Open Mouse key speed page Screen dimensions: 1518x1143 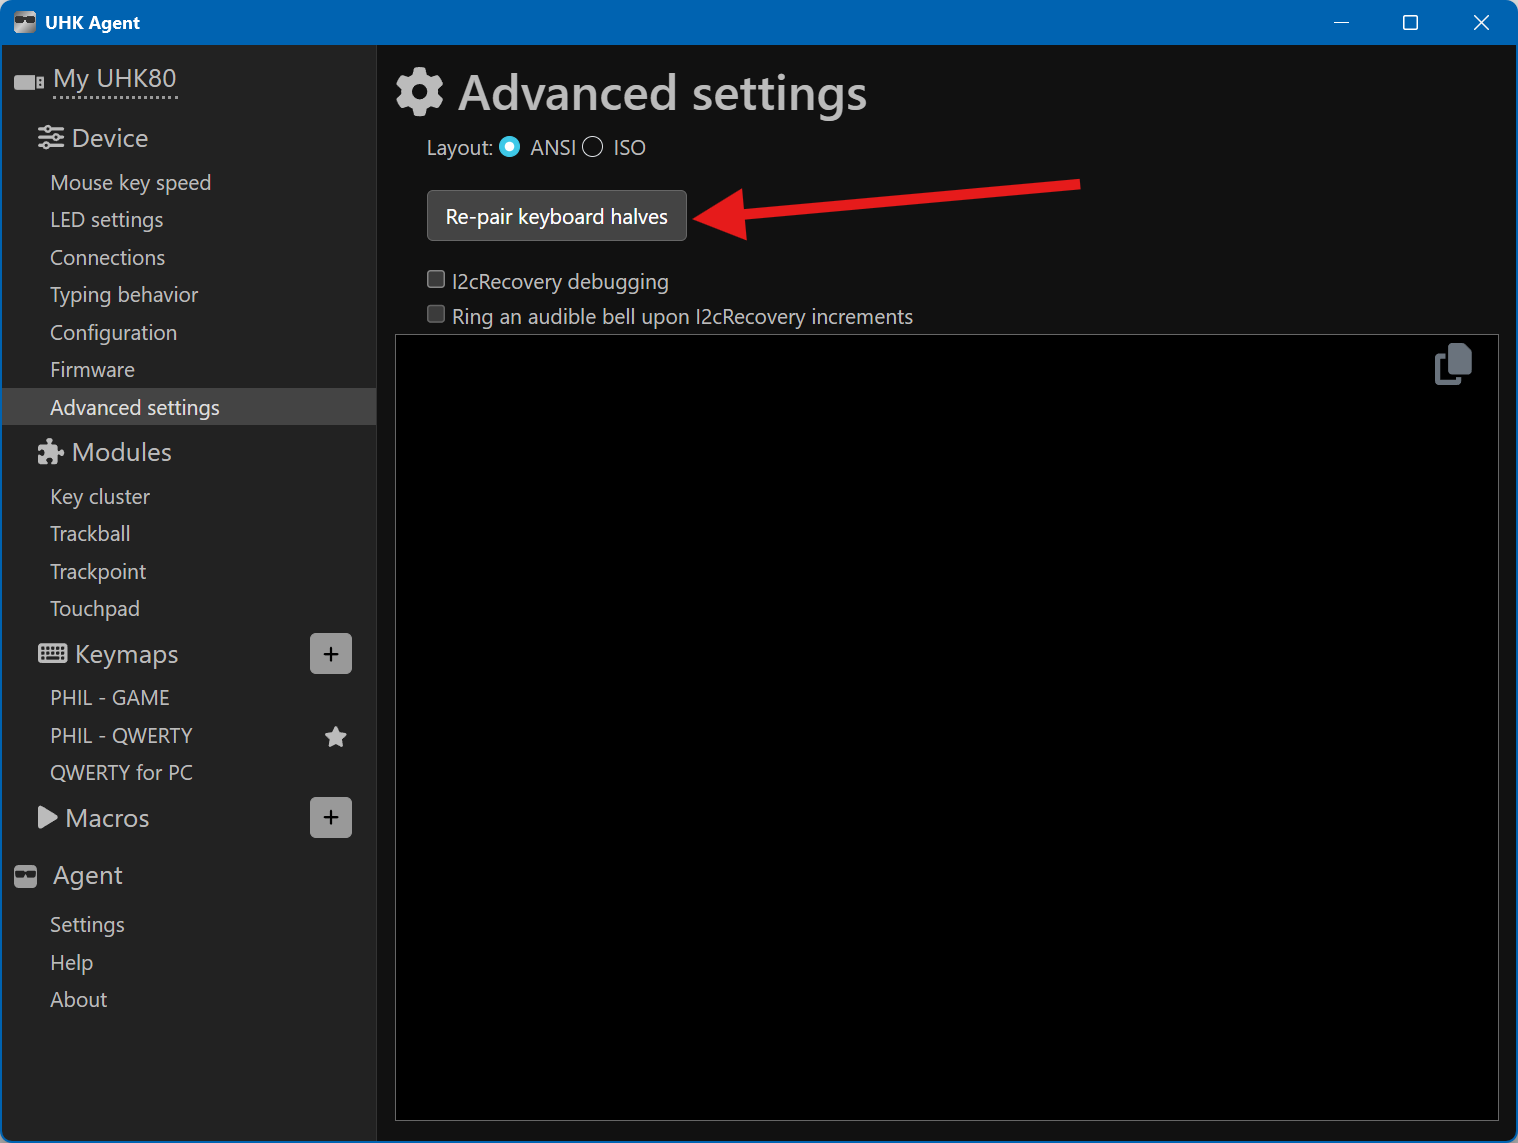[x=131, y=183]
